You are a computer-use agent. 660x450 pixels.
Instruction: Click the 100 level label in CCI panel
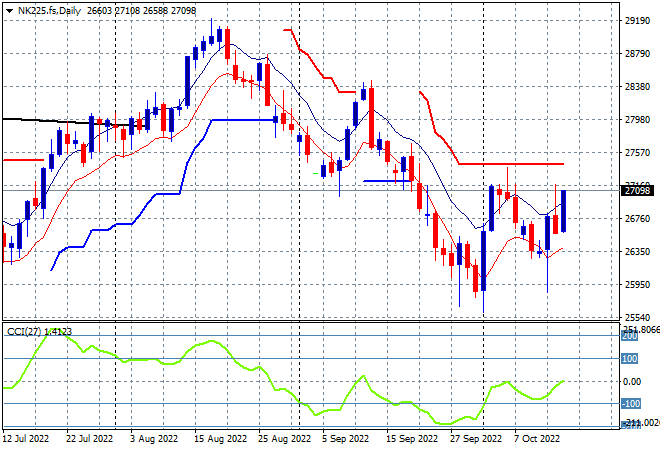coord(630,359)
